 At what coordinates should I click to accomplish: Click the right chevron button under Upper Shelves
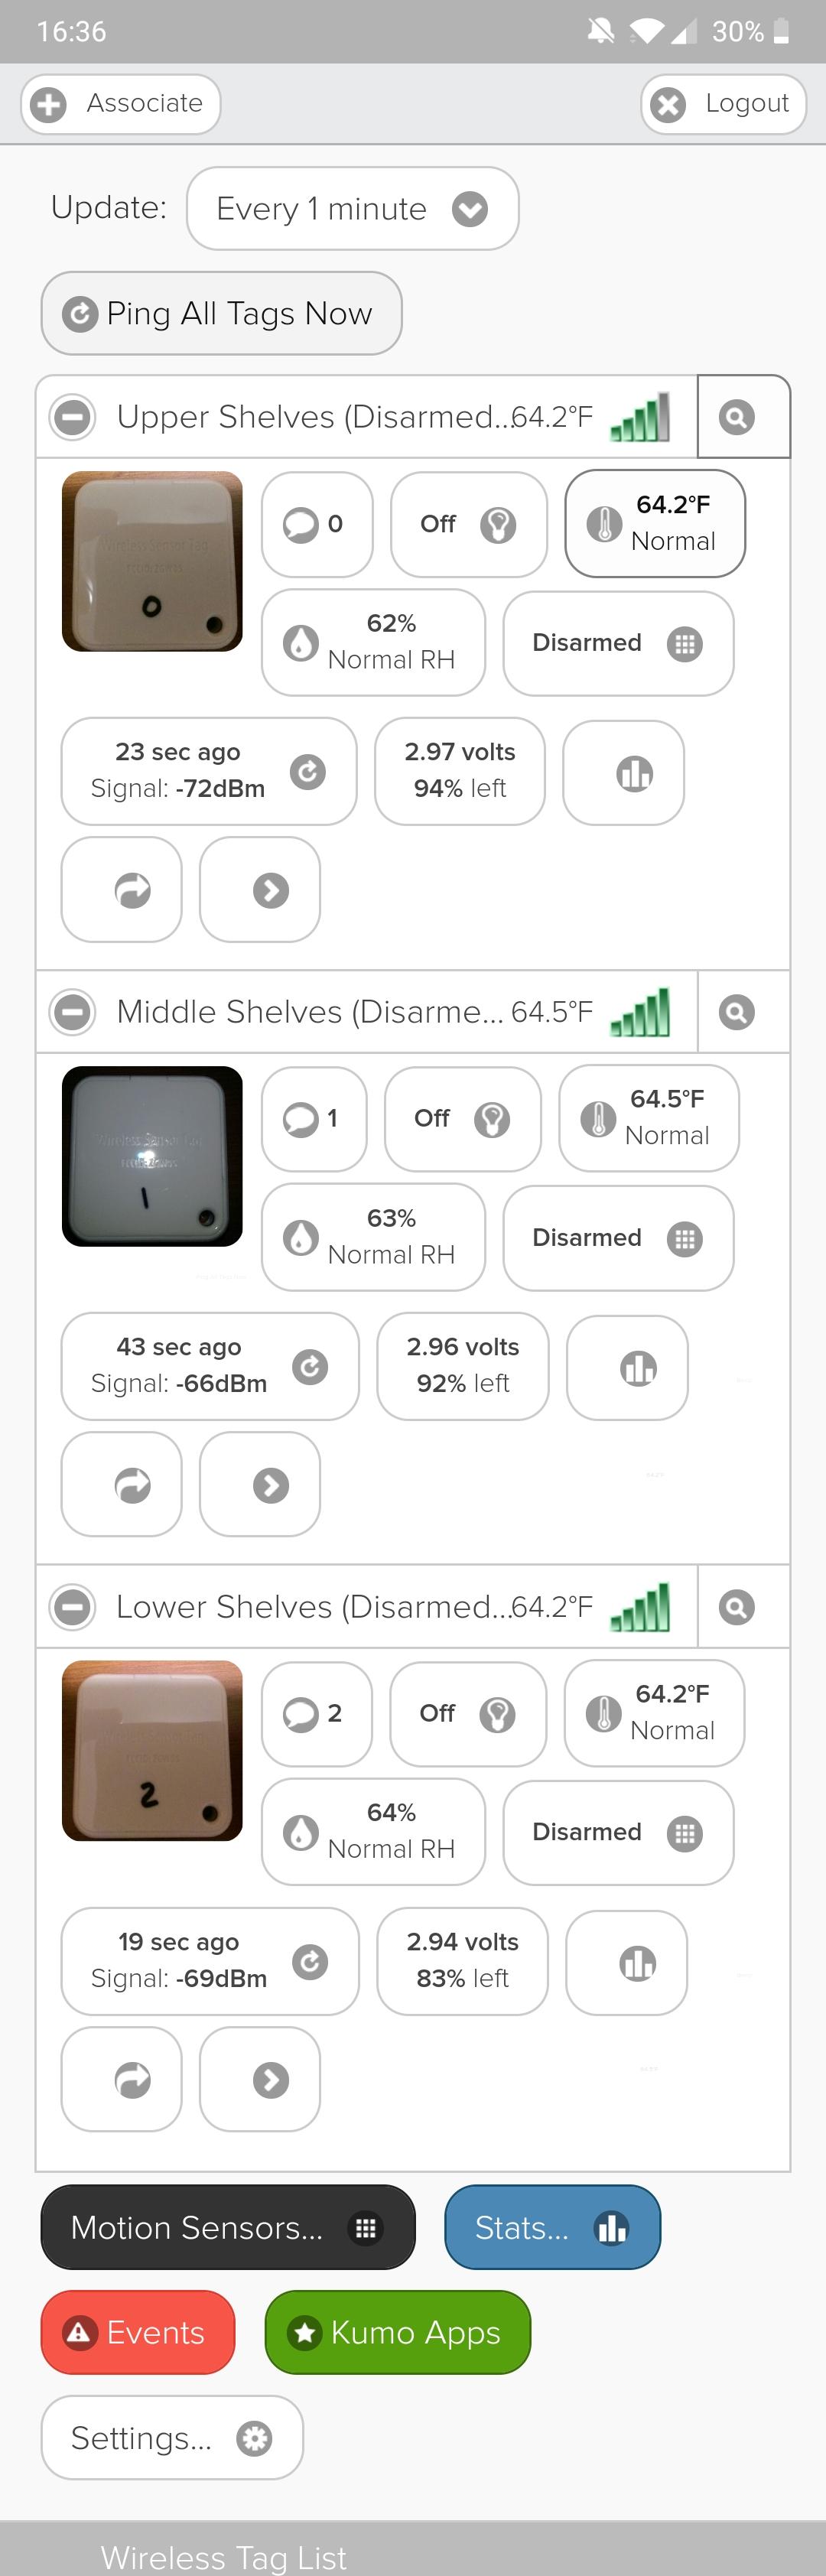tap(260, 889)
